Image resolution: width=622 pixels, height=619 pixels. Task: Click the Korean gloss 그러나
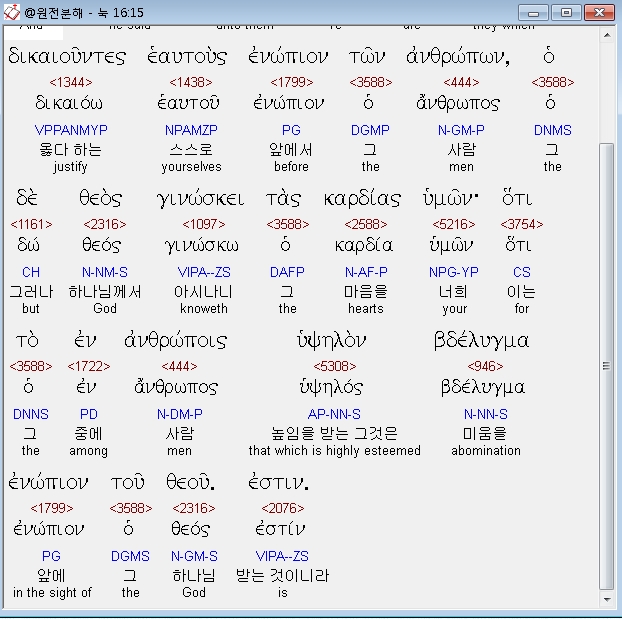coord(31,292)
